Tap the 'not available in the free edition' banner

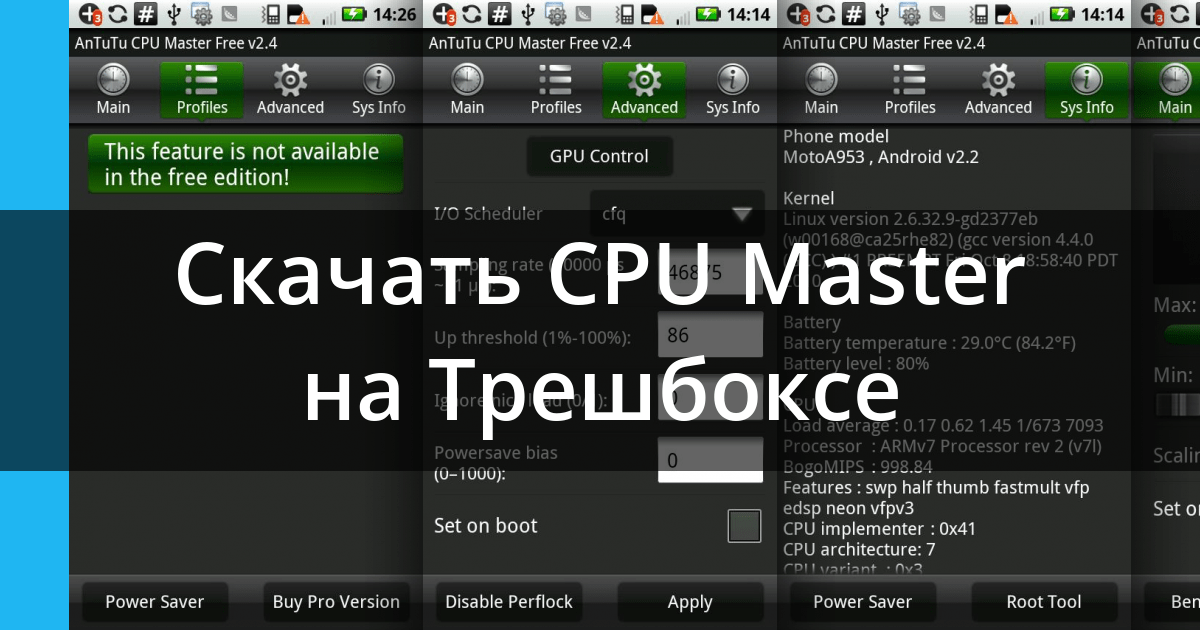pos(246,164)
